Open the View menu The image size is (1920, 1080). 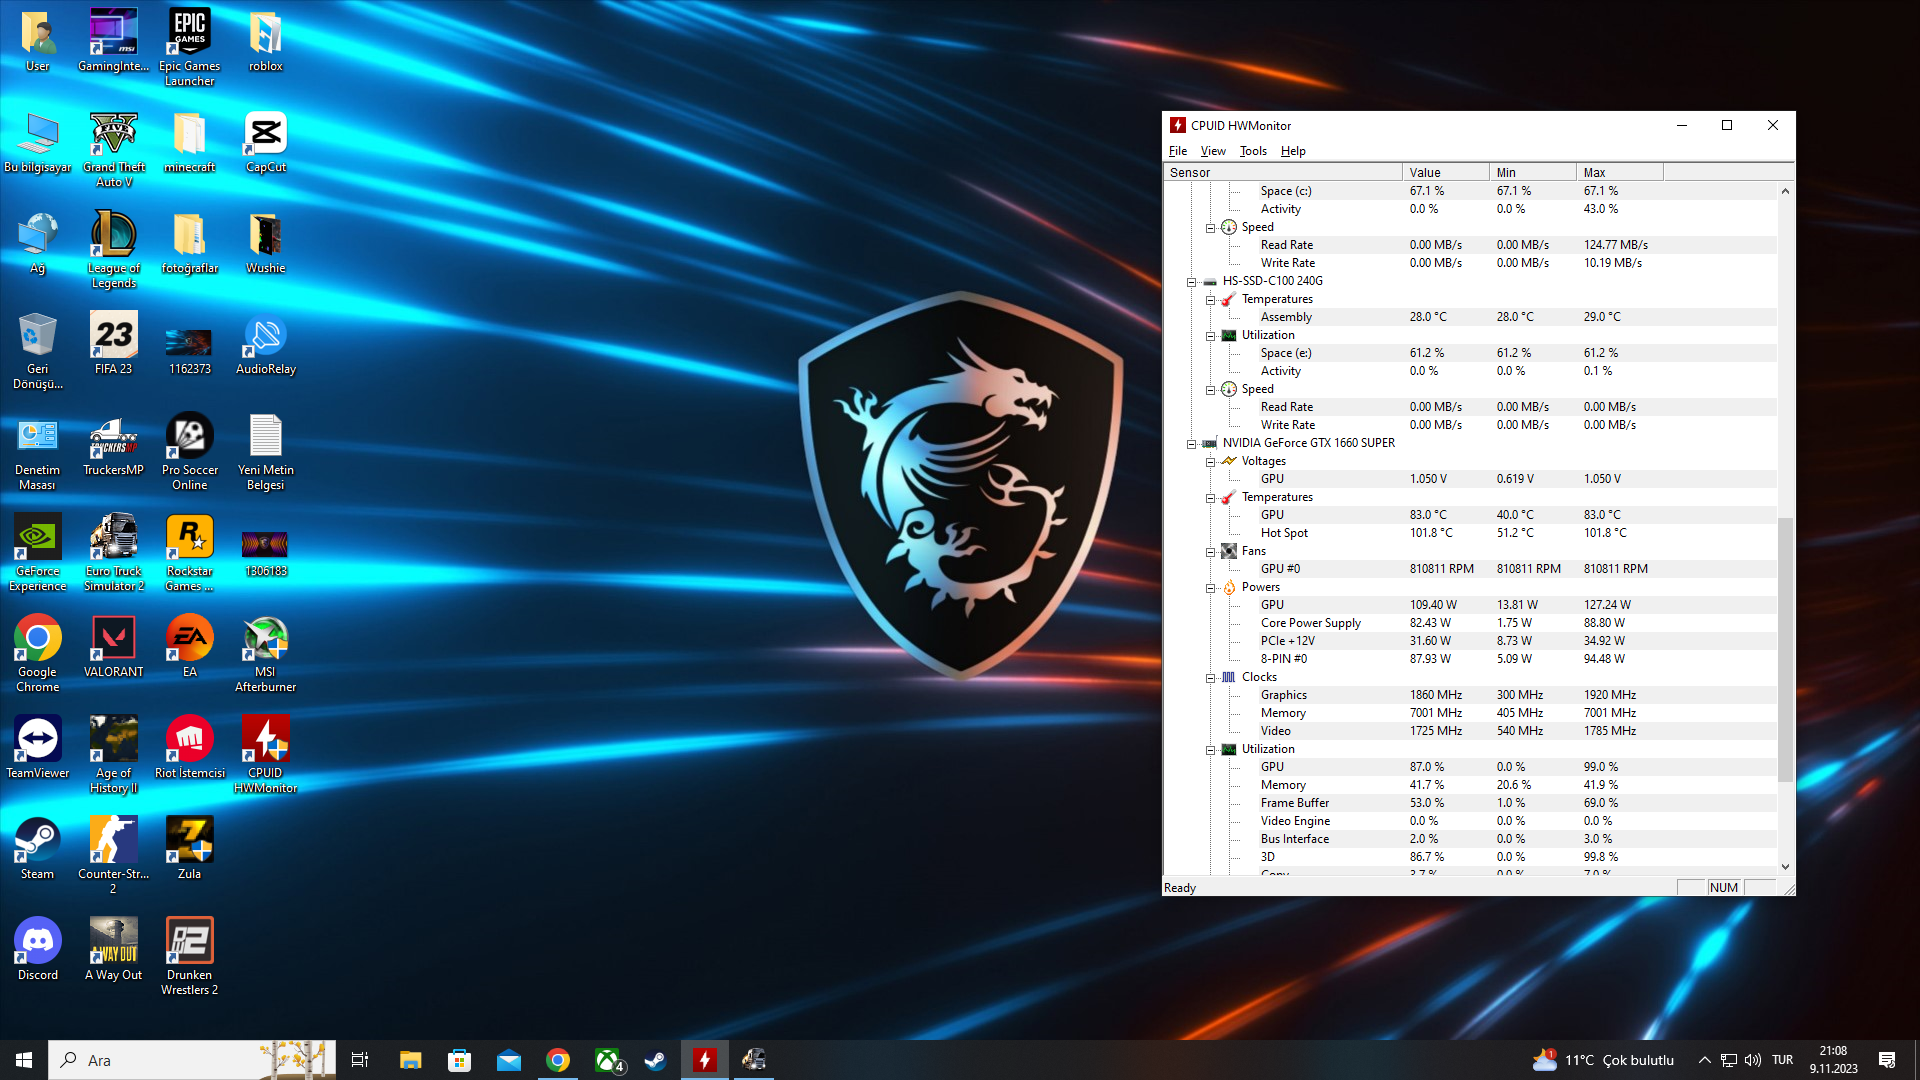click(1212, 151)
